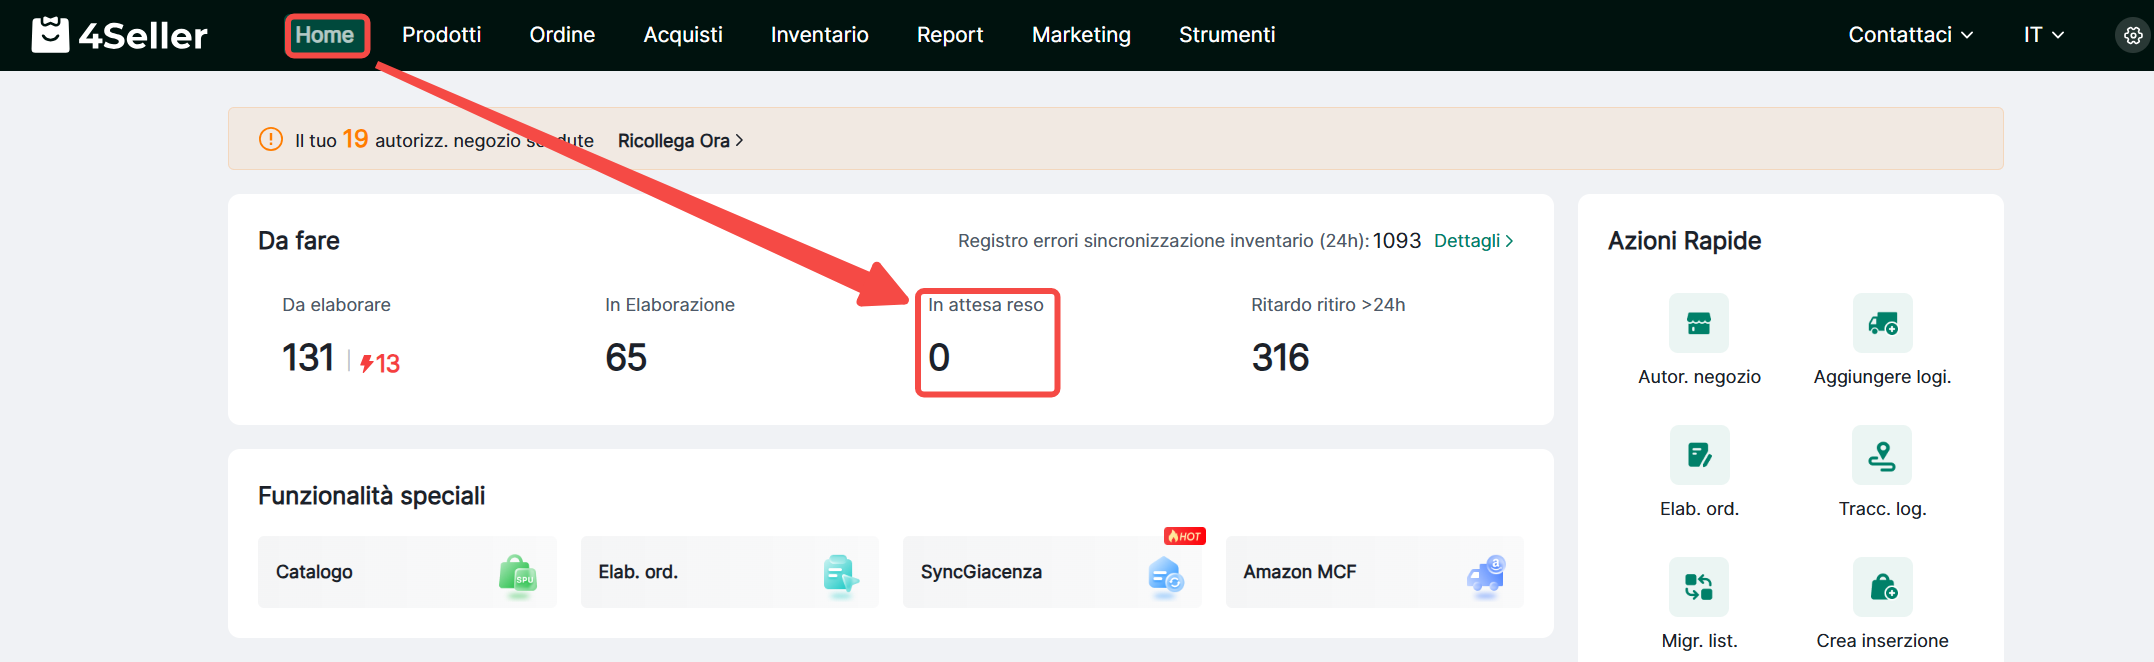2154x662 pixels.
Task: Open the settings gear icon
Action: click(x=2133, y=35)
